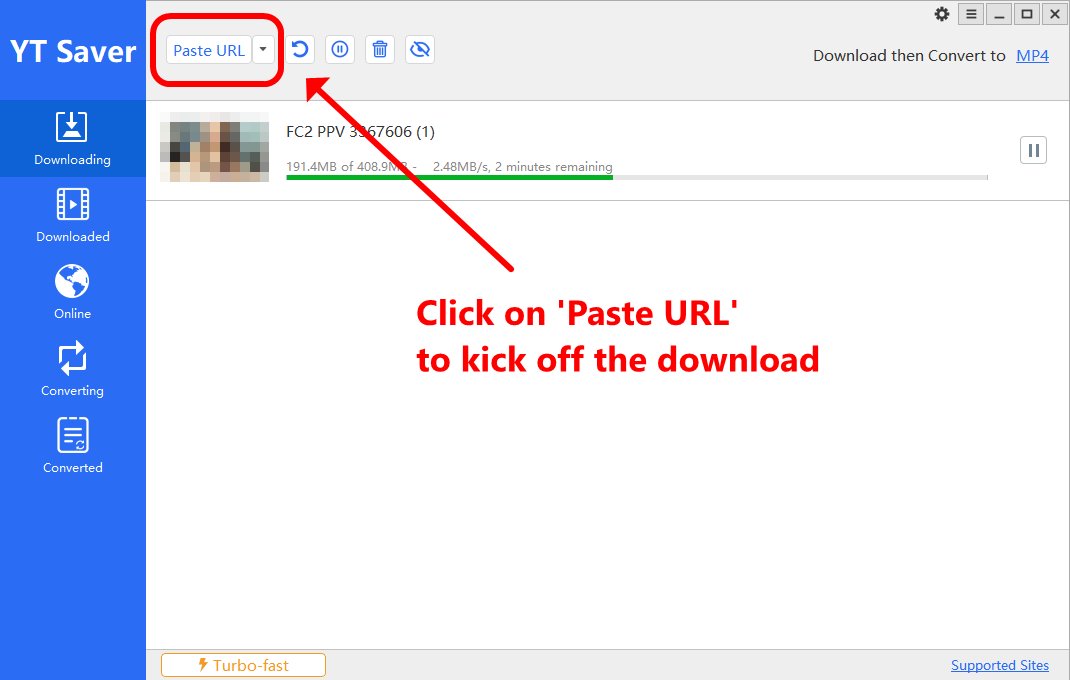Open the Downloading section
Viewport: 1070px width, 680px height.
[72, 139]
